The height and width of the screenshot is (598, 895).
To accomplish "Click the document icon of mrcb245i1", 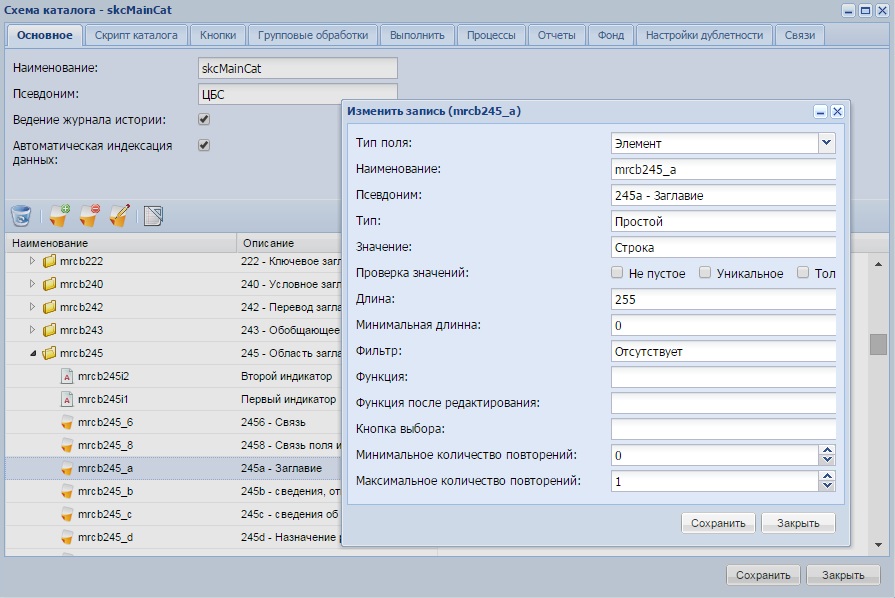I will [x=67, y=399].
